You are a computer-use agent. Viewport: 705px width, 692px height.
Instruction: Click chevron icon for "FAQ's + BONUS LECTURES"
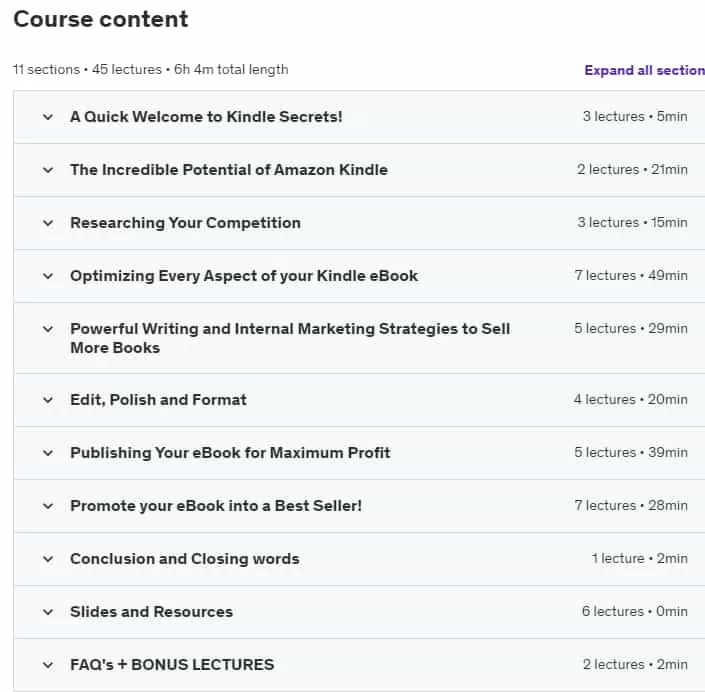(x=48, y=665)
